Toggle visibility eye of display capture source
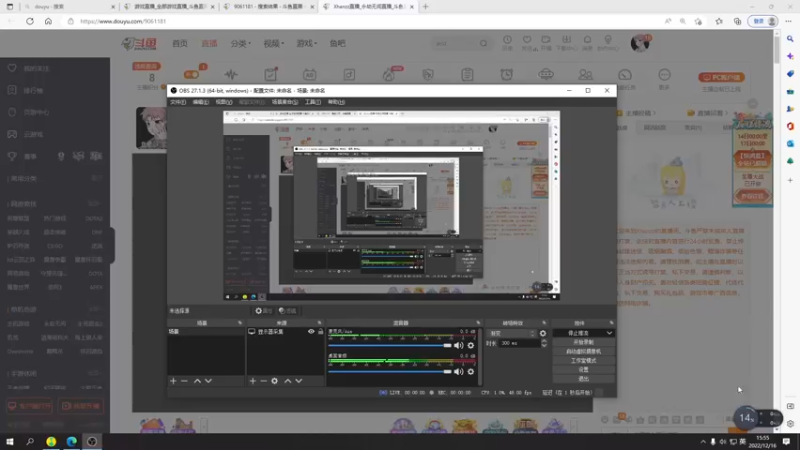The height and width of the screenshot is (450, 800). (x=311, y=332)
